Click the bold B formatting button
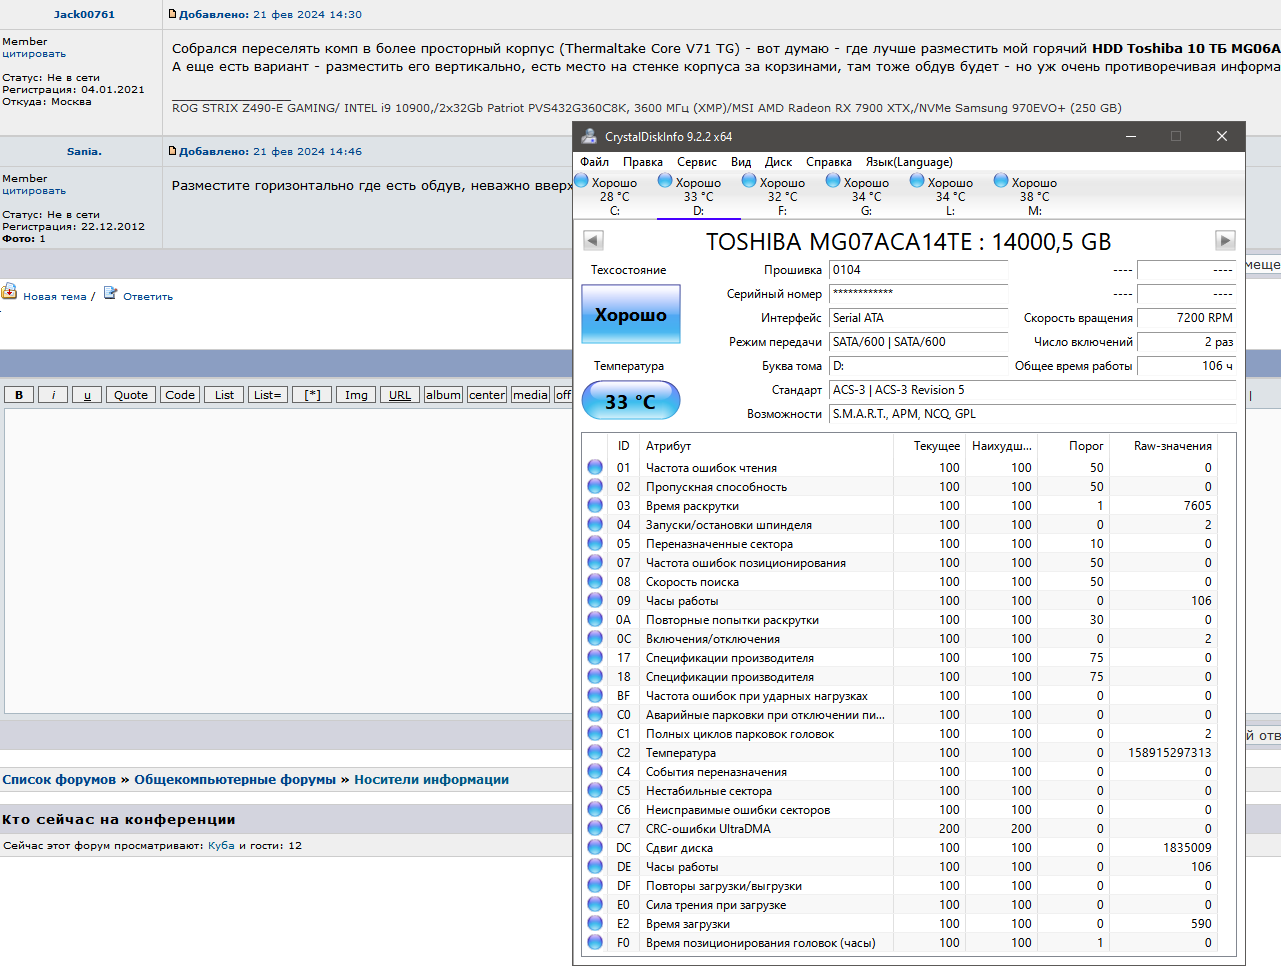1281x972 pixels. (19, 395)
